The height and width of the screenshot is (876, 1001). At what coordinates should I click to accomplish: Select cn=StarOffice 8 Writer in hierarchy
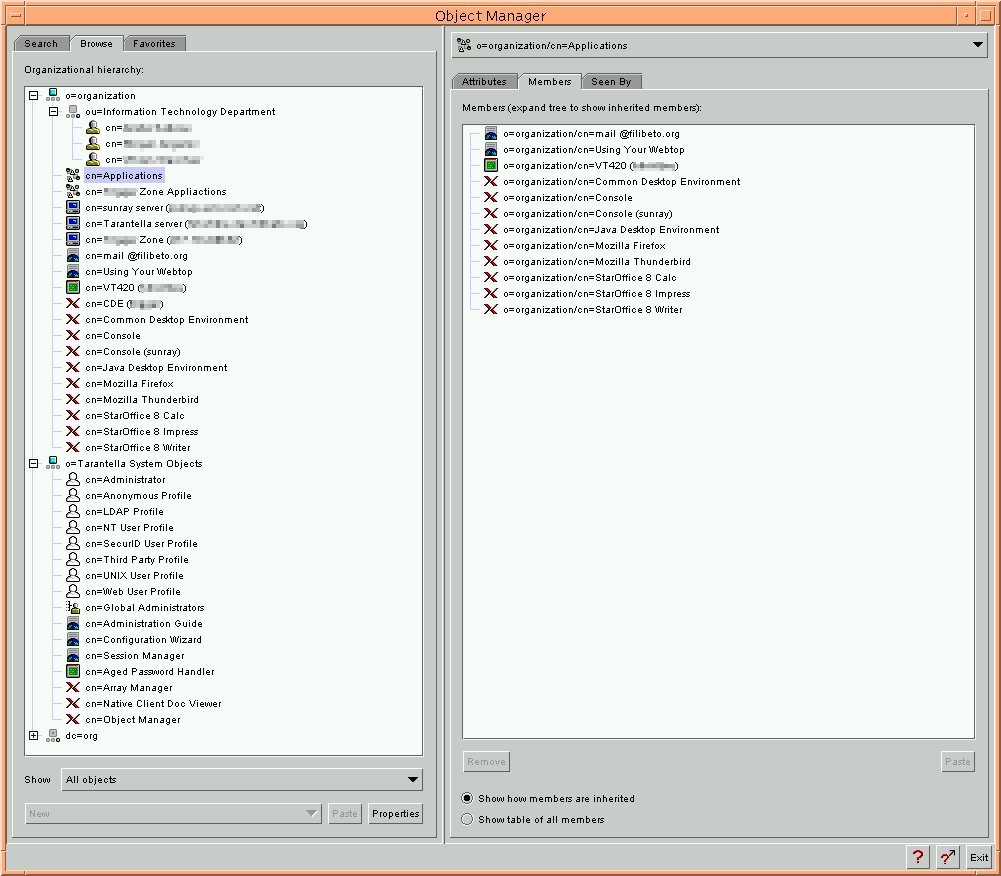tap(137, 448)
